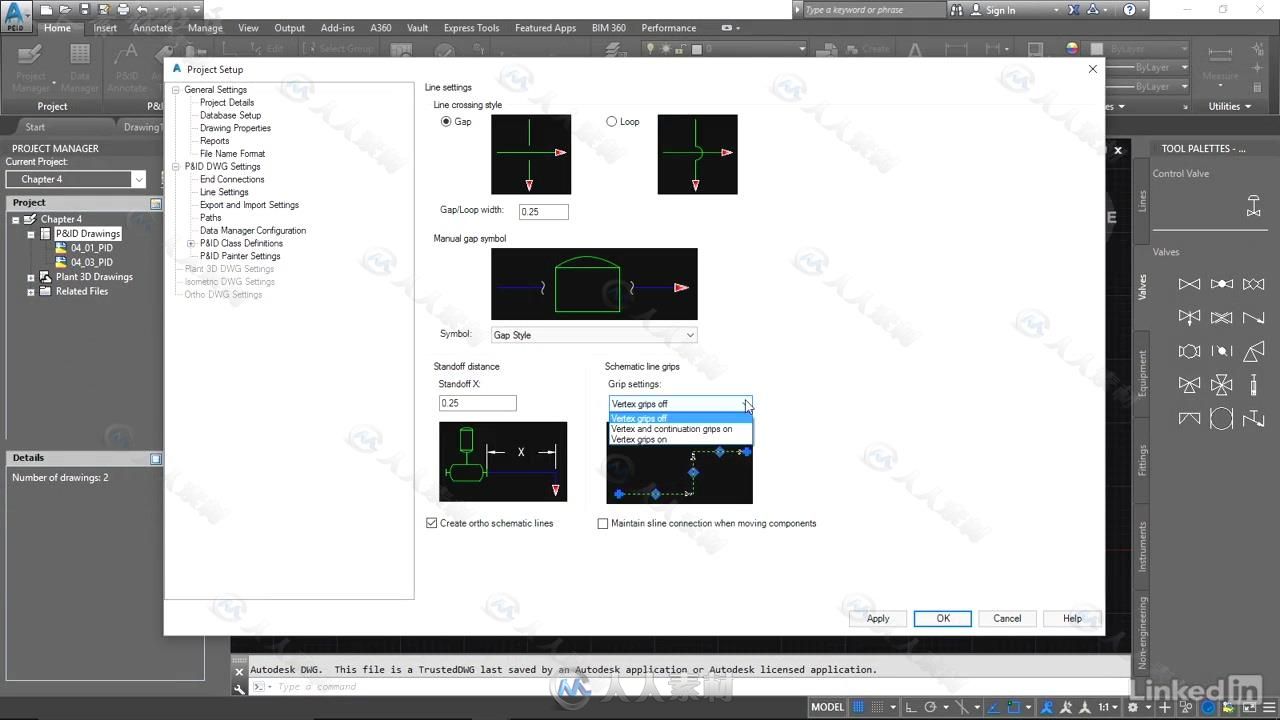The width and height of the screenshot is (1280, 720).
Task: Collapse the General Settings tree node
Action: click(176, 90)
